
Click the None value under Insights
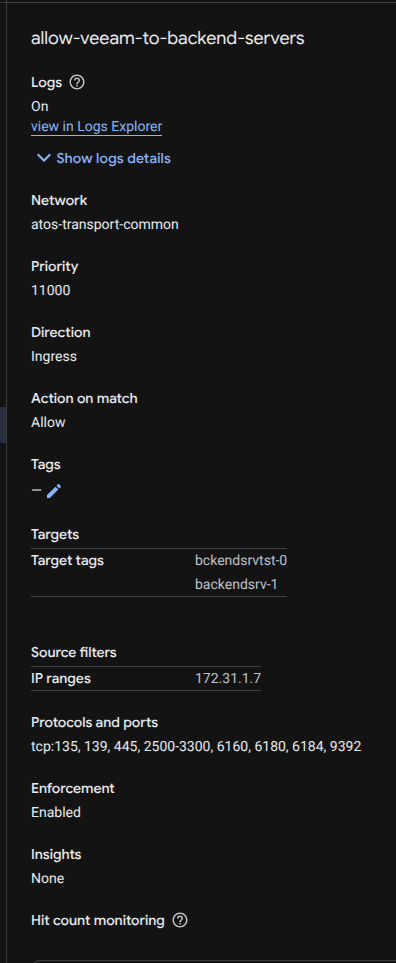[x=48, y=879]
